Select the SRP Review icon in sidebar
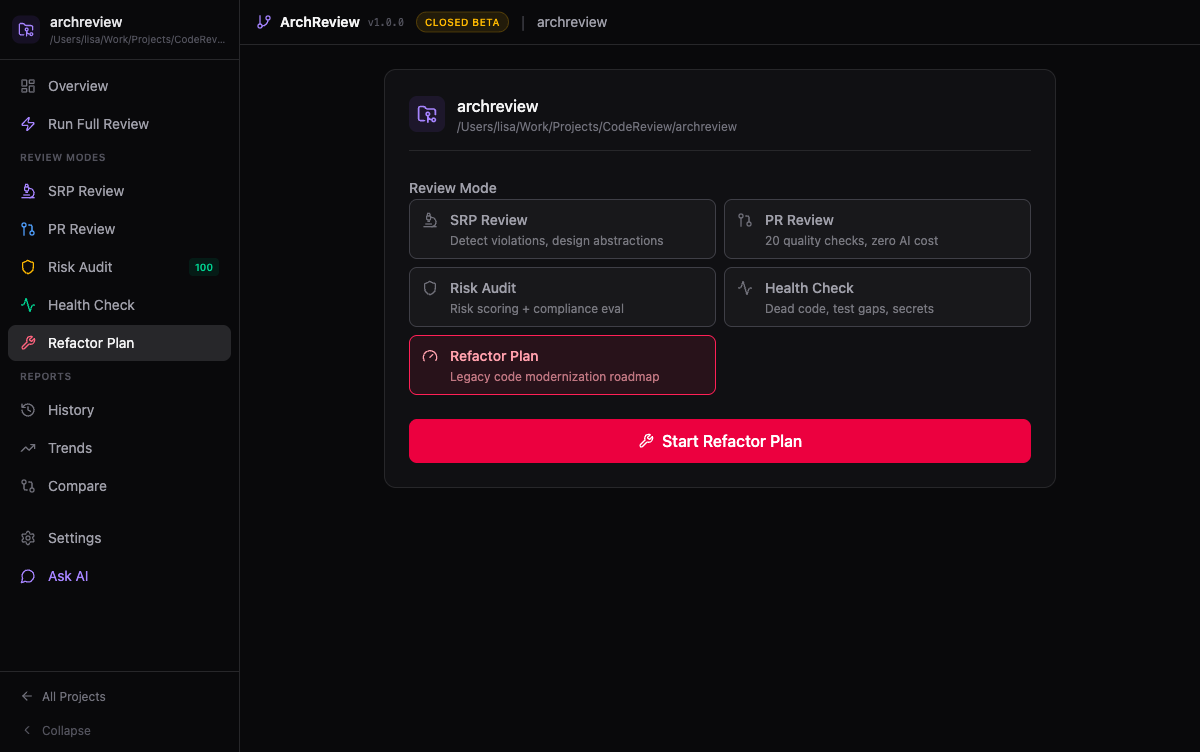 28,191
